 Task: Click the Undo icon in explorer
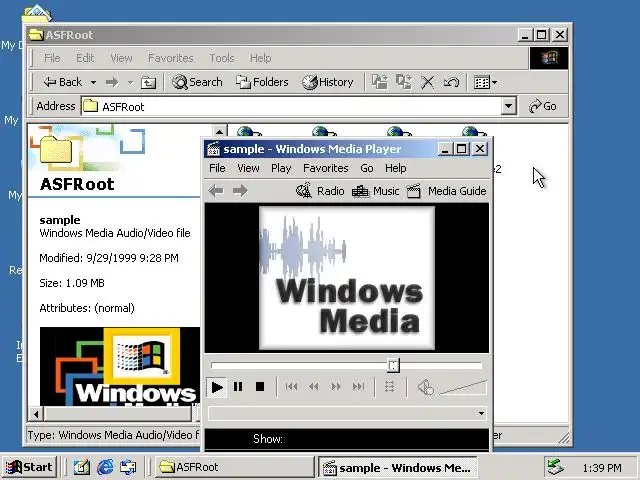coord(451,82)
